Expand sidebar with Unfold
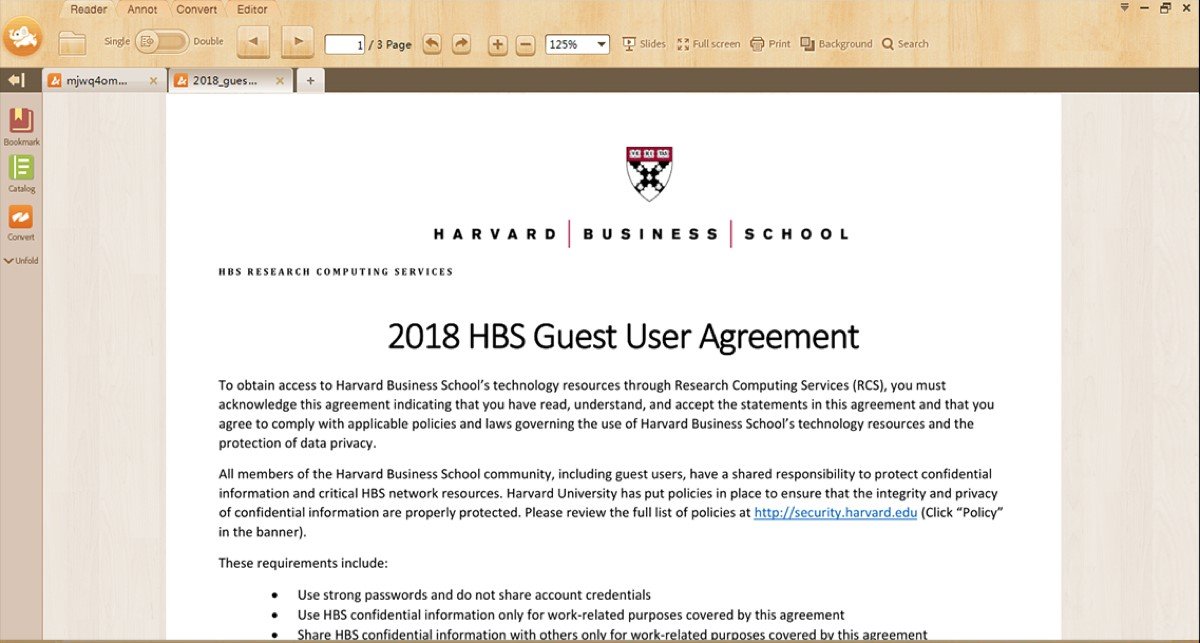The height and width of the screenshot is (643, 1200). click(x=21, y=261)
